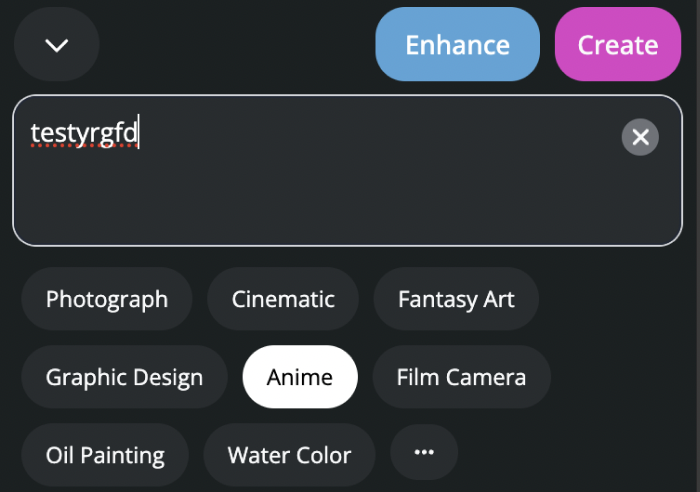The image size is (700, 492).
Task: Pick the Graphic Design style chip
Action: (124, 377)
